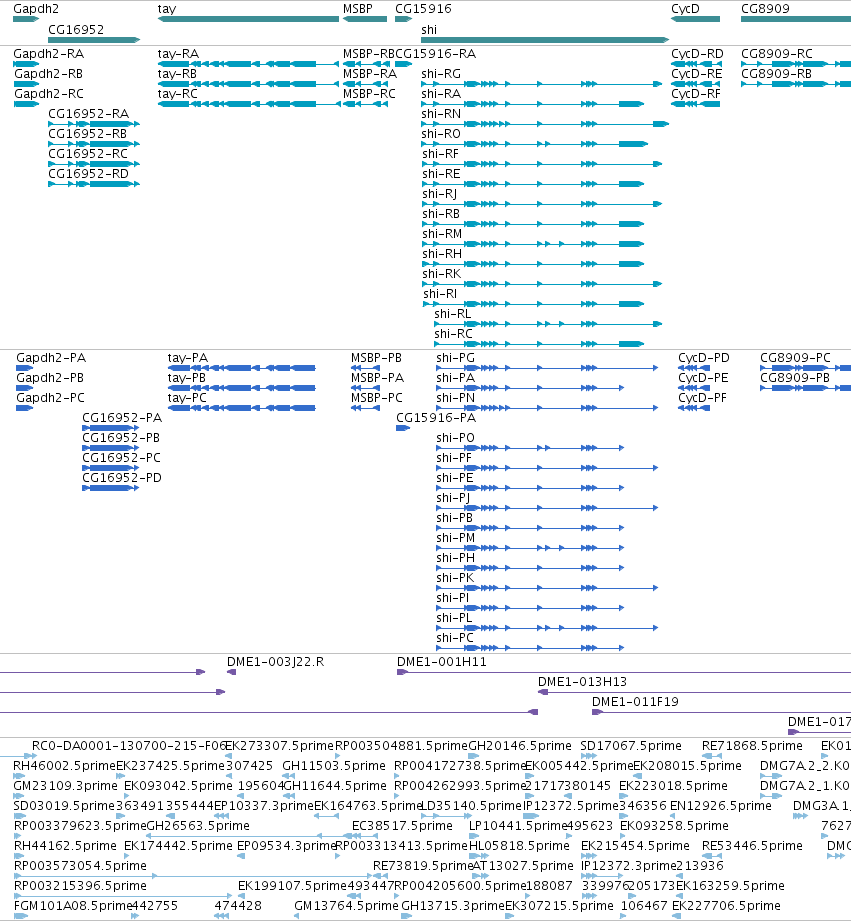Click transcript shi-RC label
The image size is (851, 921).
[453, 333]
